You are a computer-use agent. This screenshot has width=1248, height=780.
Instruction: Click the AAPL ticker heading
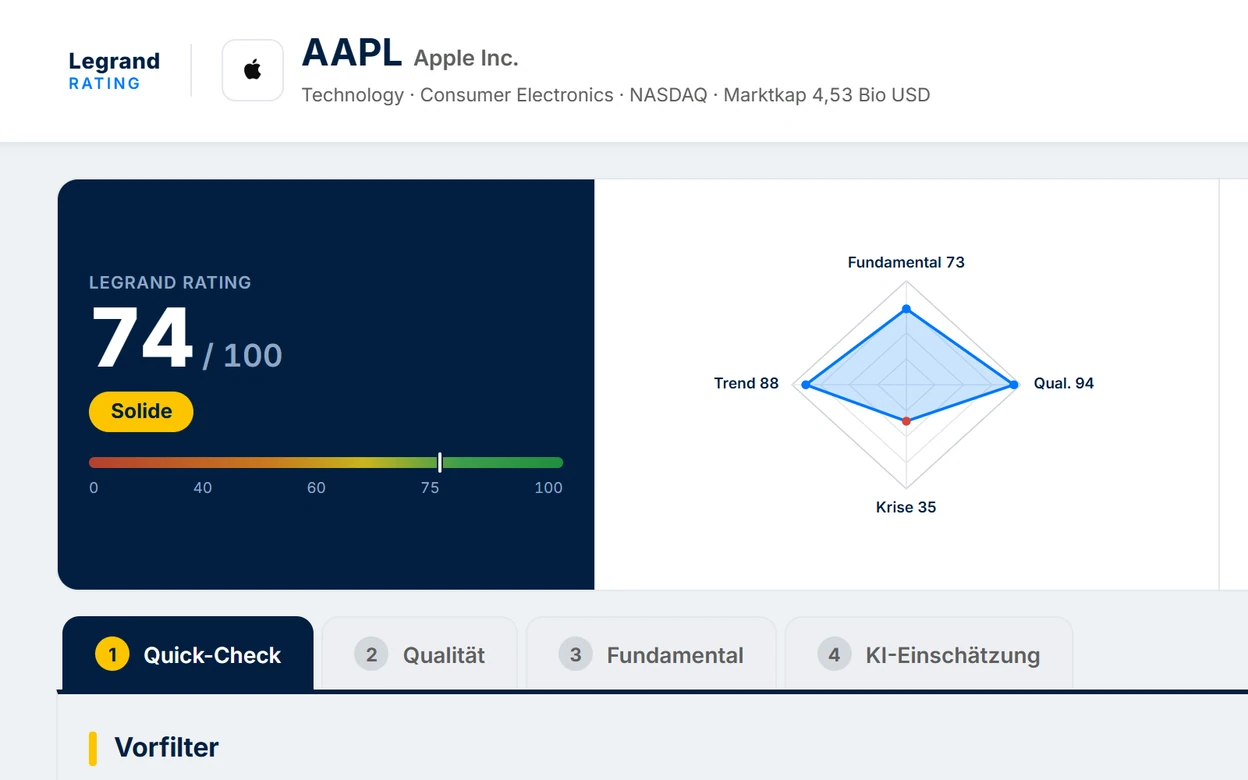click(x=352, y=53)
